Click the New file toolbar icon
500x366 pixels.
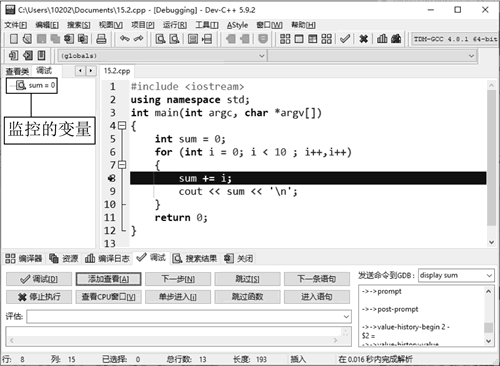point(14,39)
